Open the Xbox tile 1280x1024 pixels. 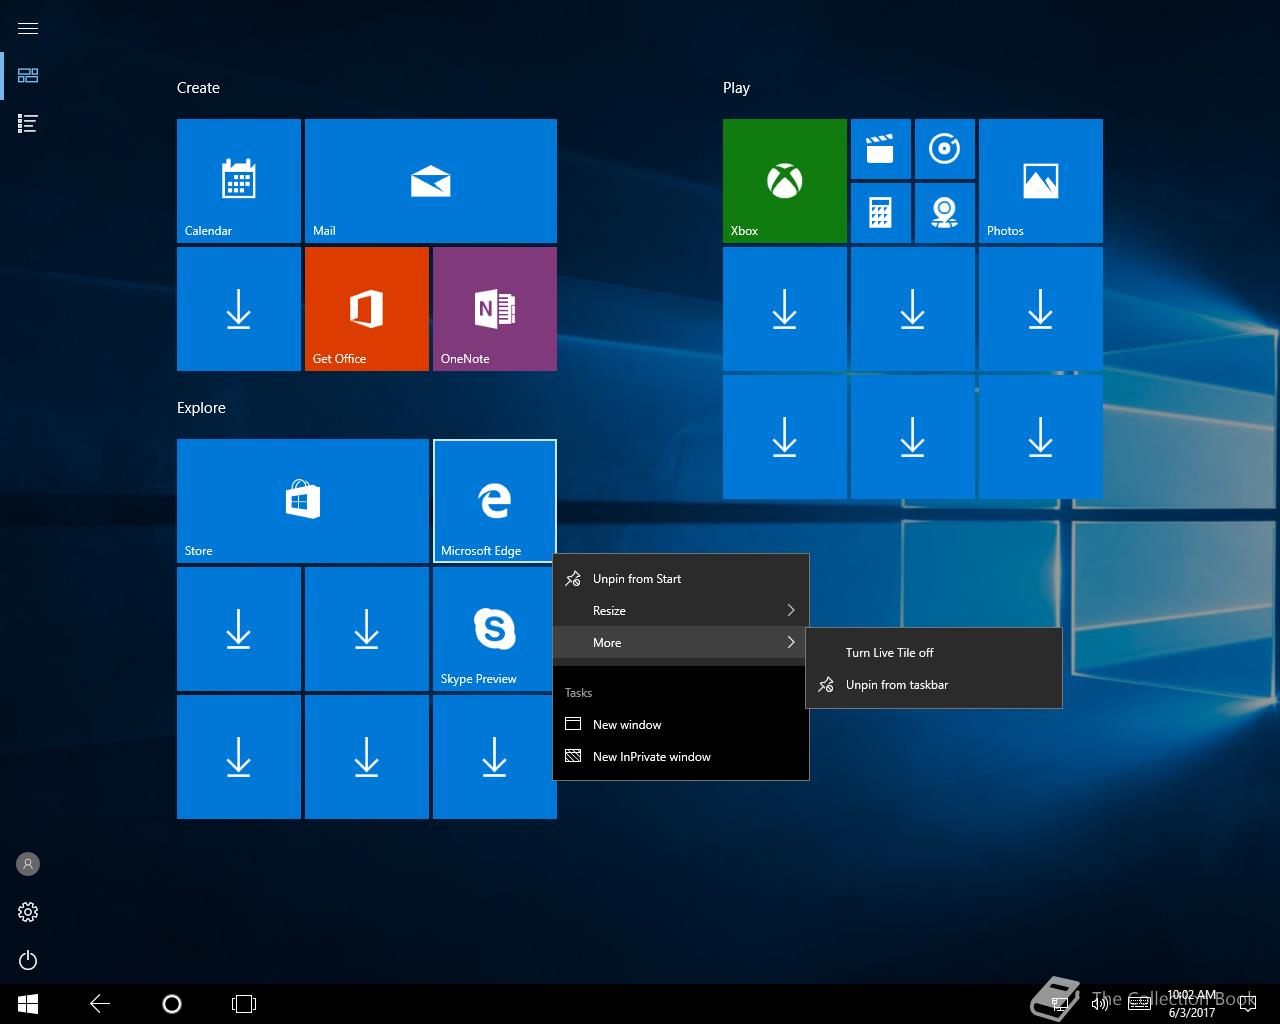pos(785,181)
